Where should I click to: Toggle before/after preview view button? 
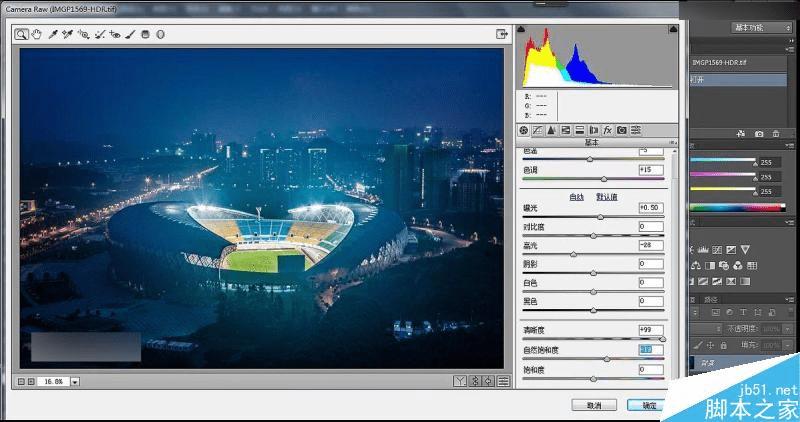point(460,381)
